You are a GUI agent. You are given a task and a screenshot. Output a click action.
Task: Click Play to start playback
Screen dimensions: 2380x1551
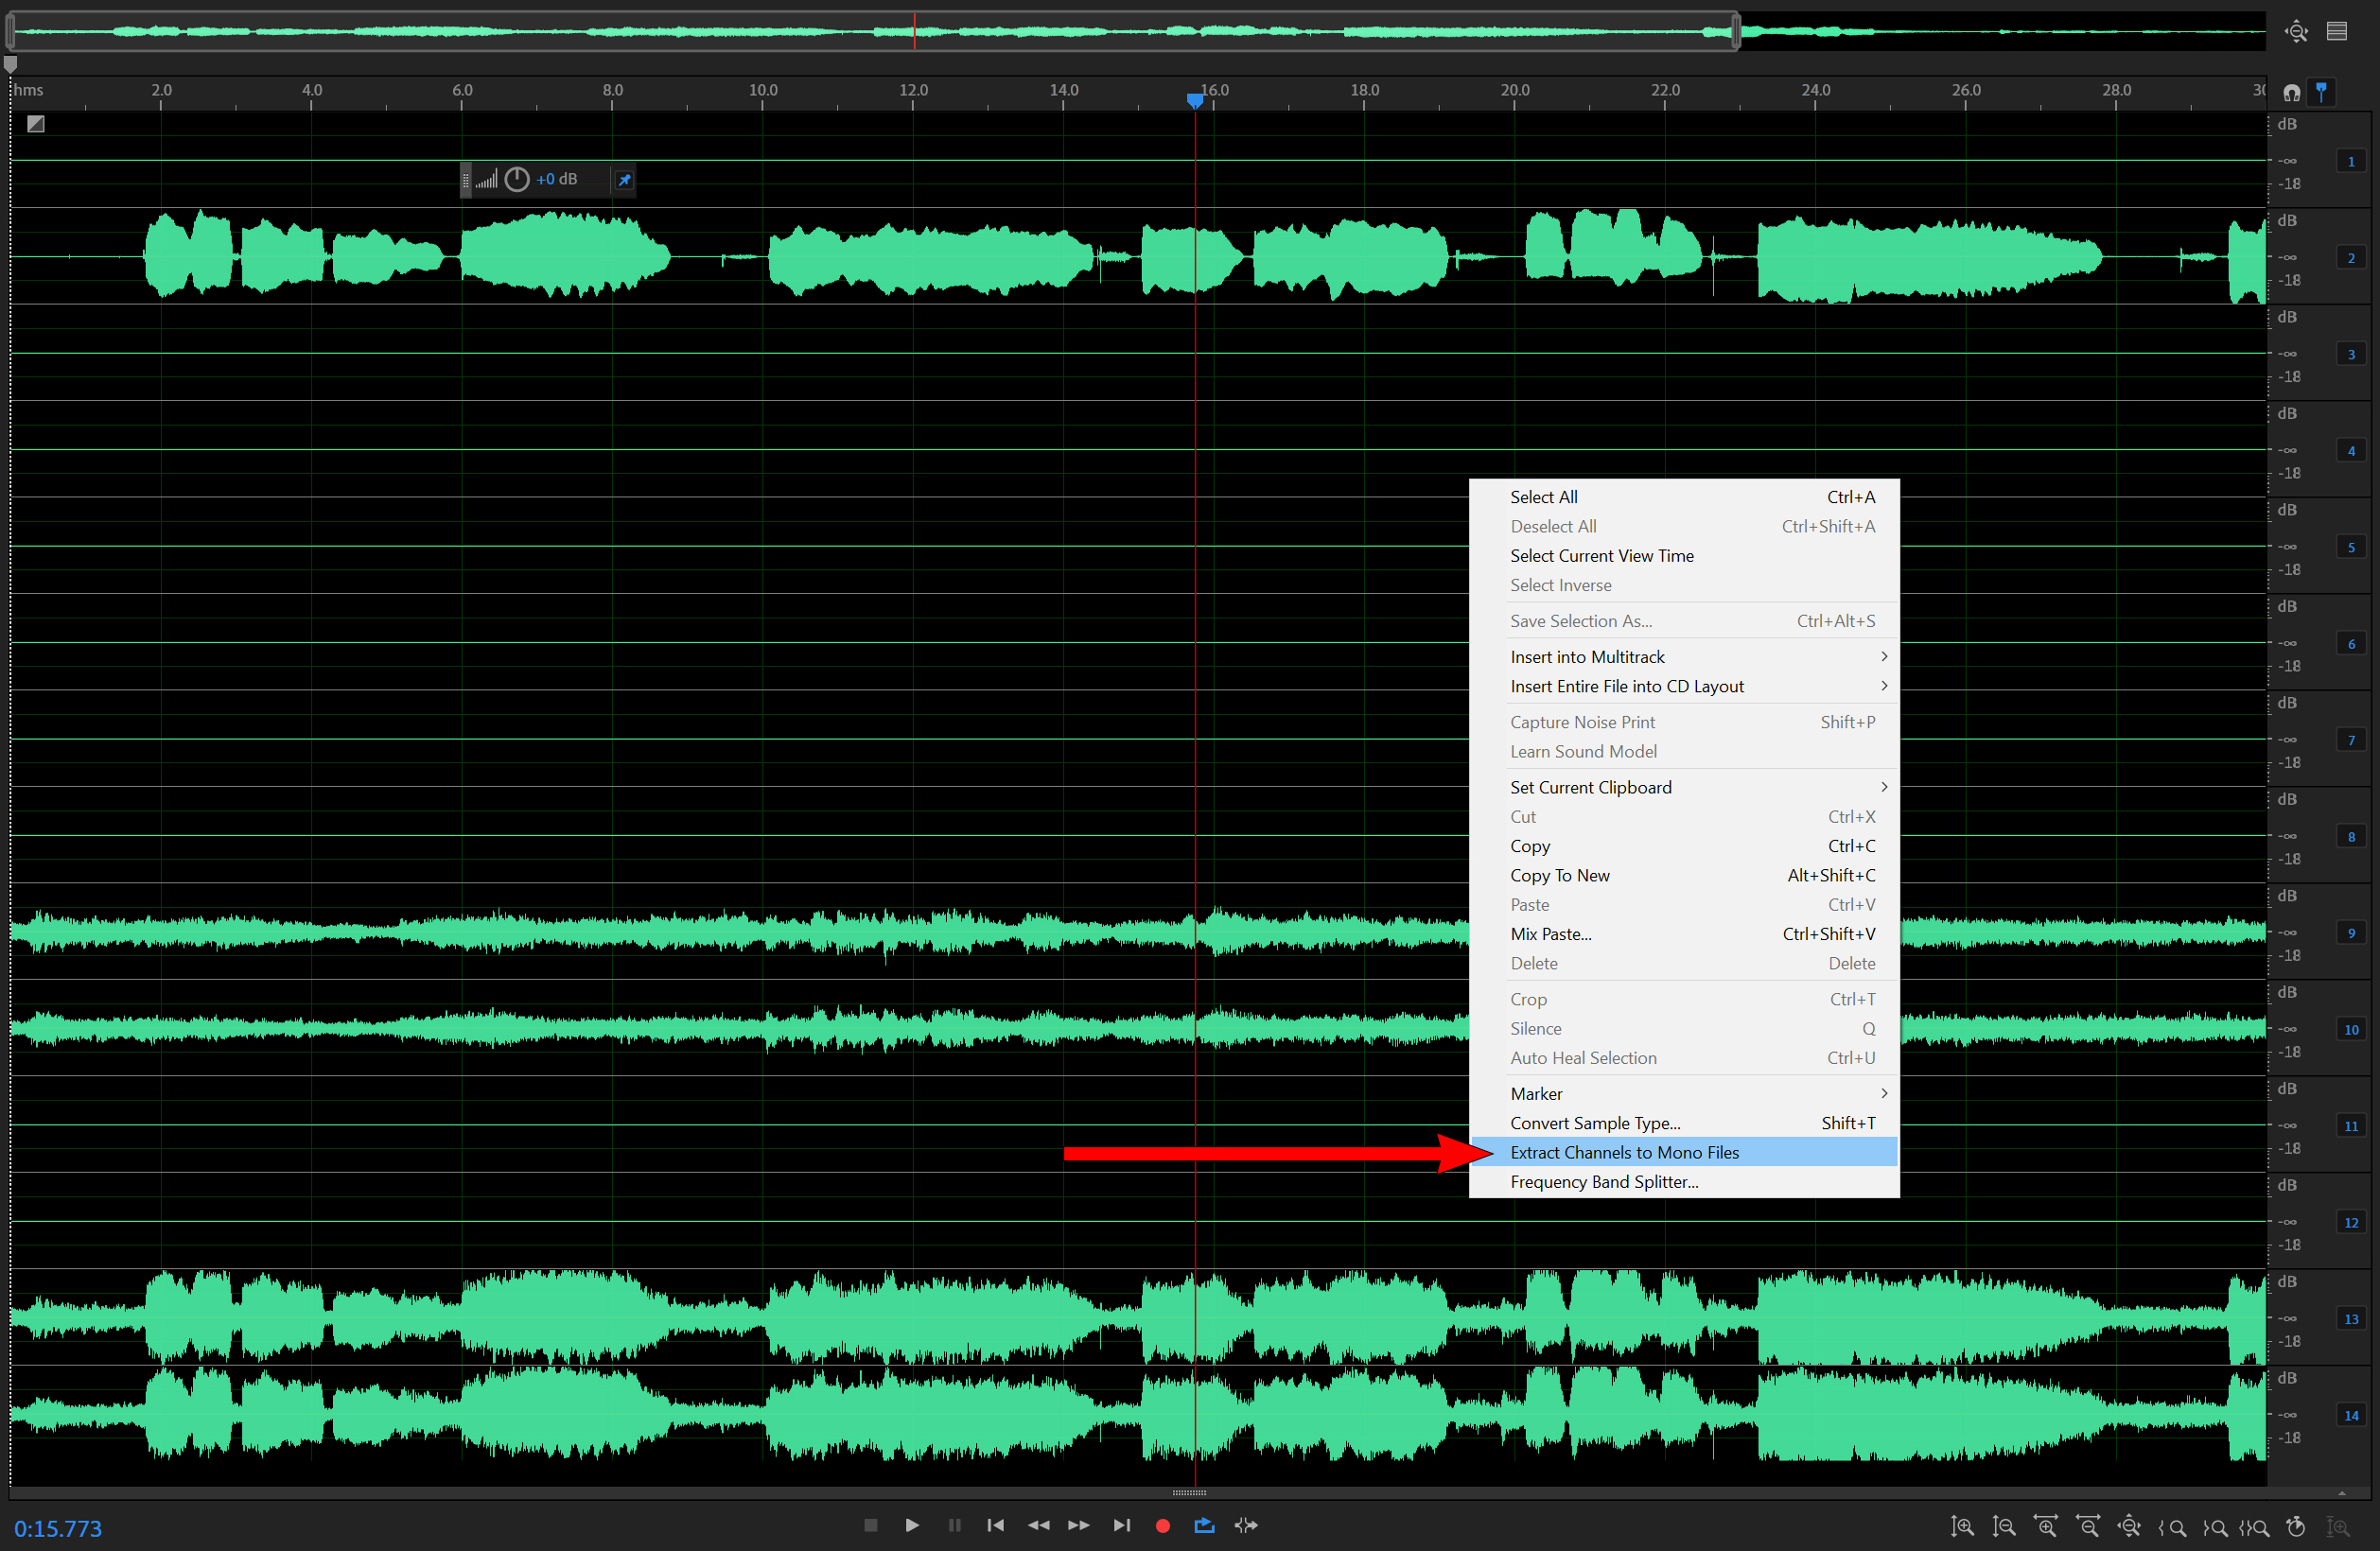click(912, 1525)
